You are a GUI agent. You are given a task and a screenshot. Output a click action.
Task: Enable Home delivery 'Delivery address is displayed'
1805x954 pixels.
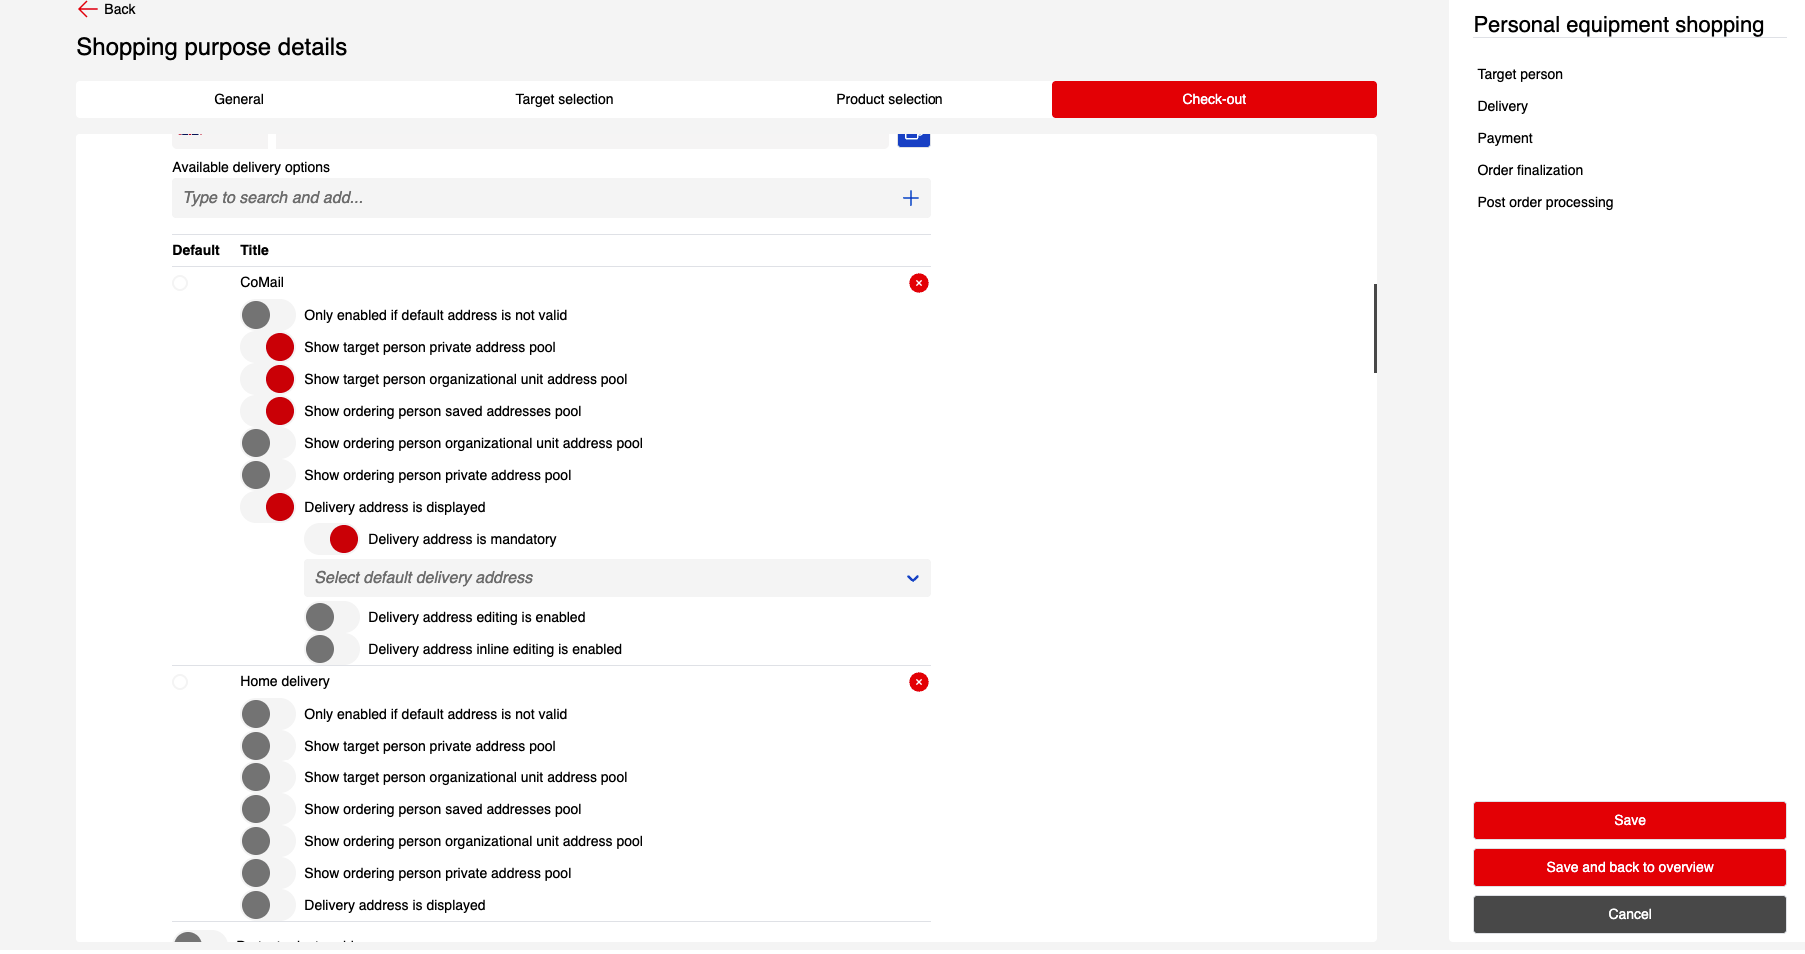(x=268, y=905)
